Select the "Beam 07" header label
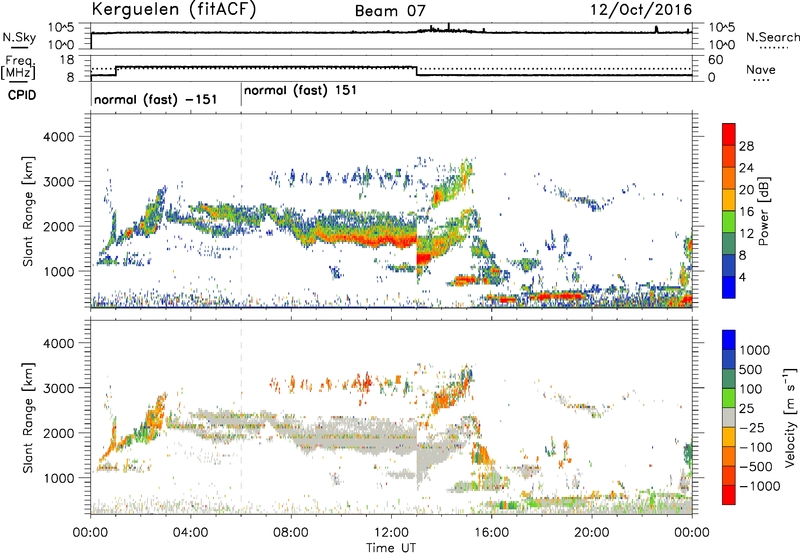The width and height of the screenshot is (800, 554). pos(390,11)
